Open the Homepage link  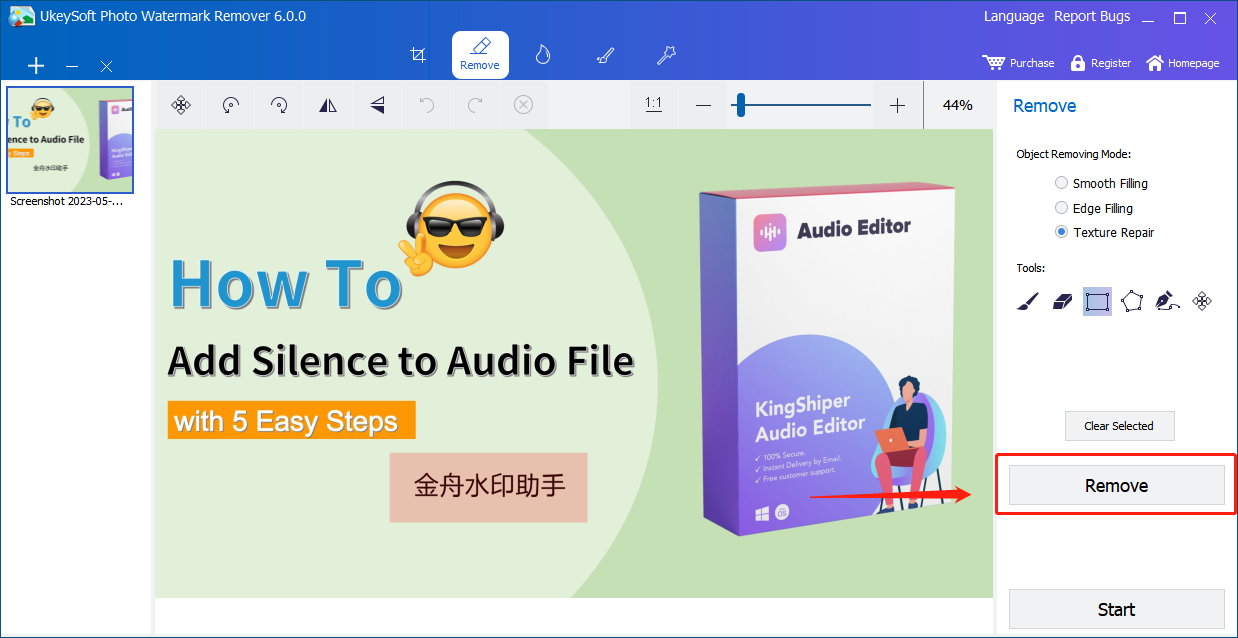[1183, 63]
